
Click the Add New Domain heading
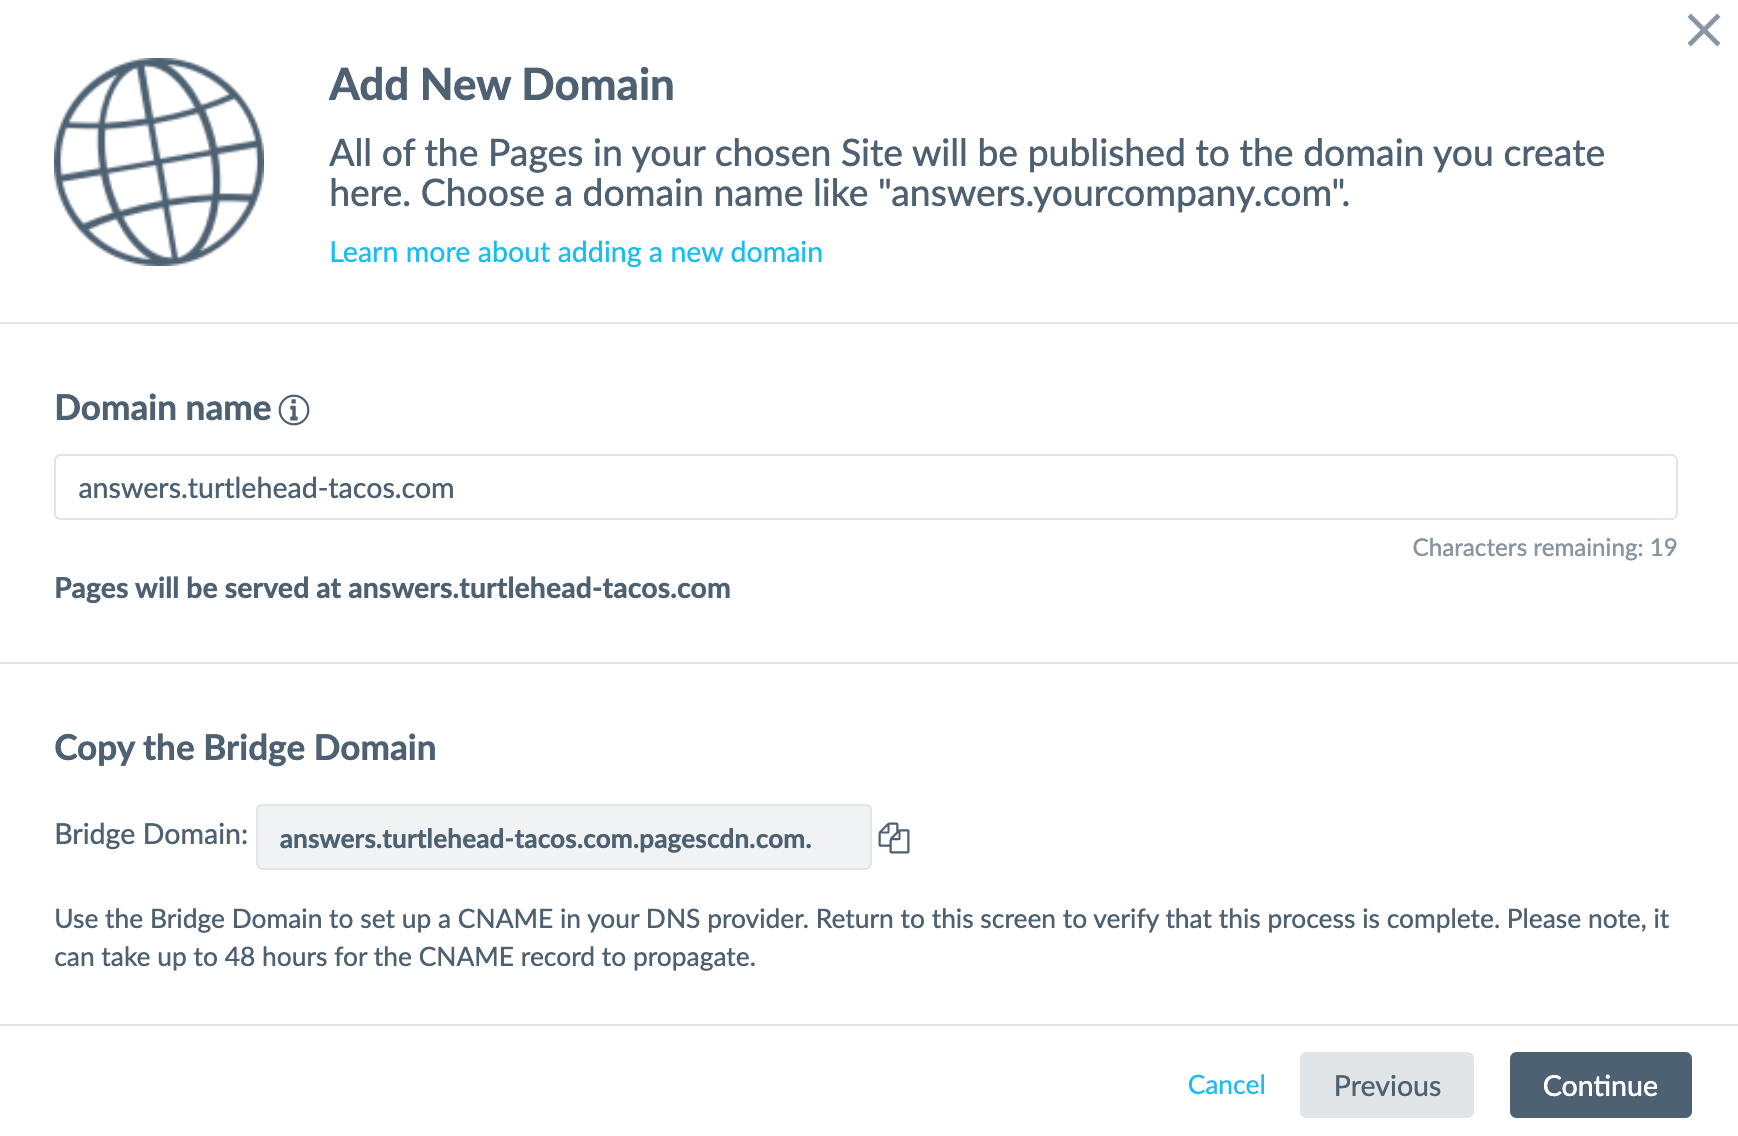click(x=501, y=85)
